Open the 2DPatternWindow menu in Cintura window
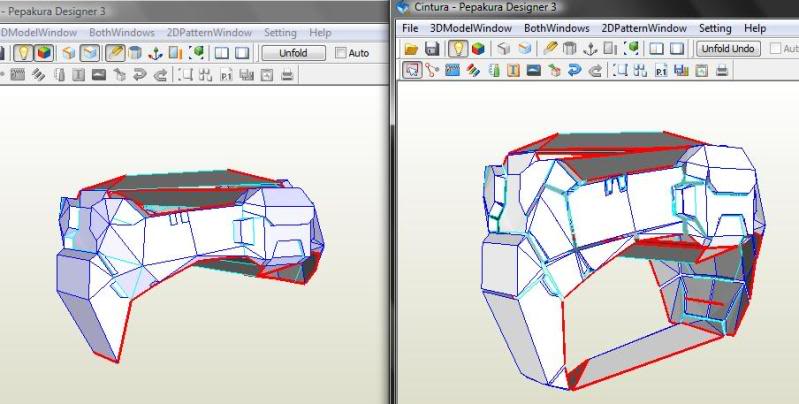 (x=644, y=29)
